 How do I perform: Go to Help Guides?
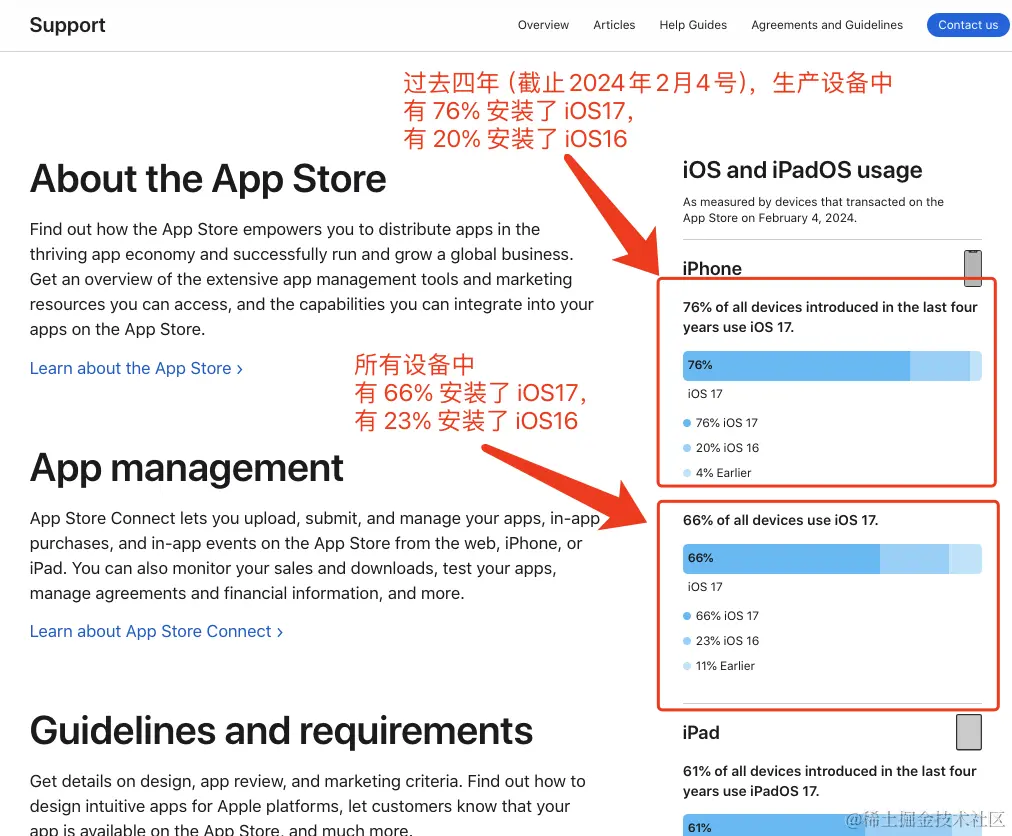click(693, 25)
